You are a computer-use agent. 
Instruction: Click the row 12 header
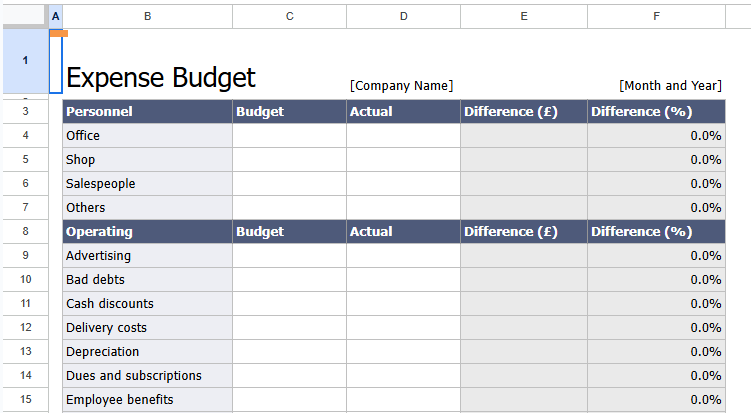24,327
